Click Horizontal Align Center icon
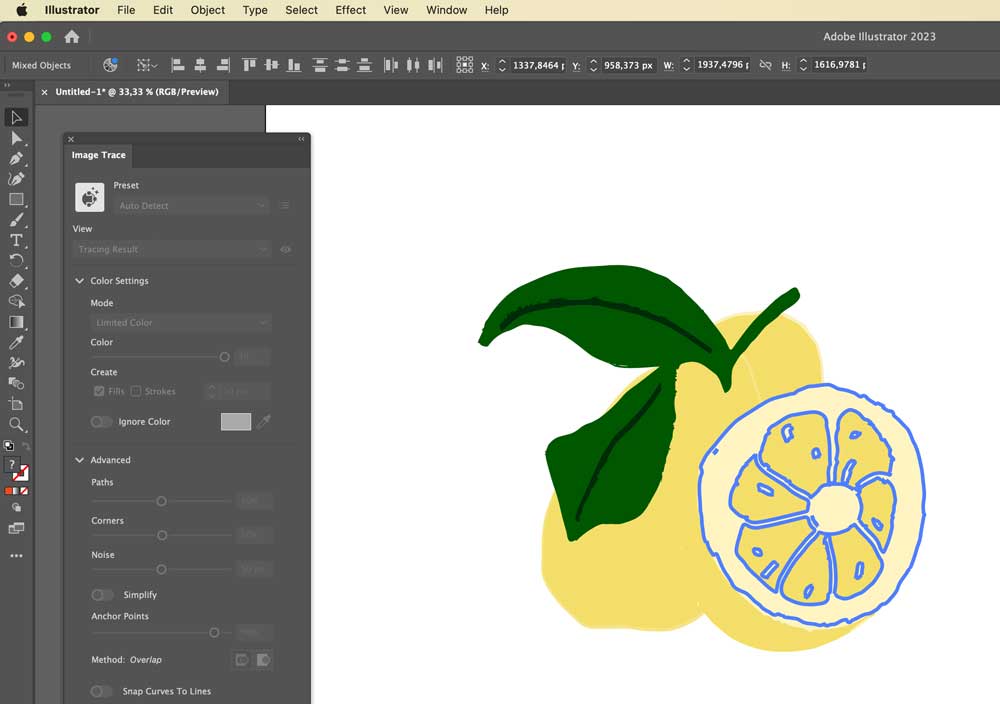 point(200,64)
